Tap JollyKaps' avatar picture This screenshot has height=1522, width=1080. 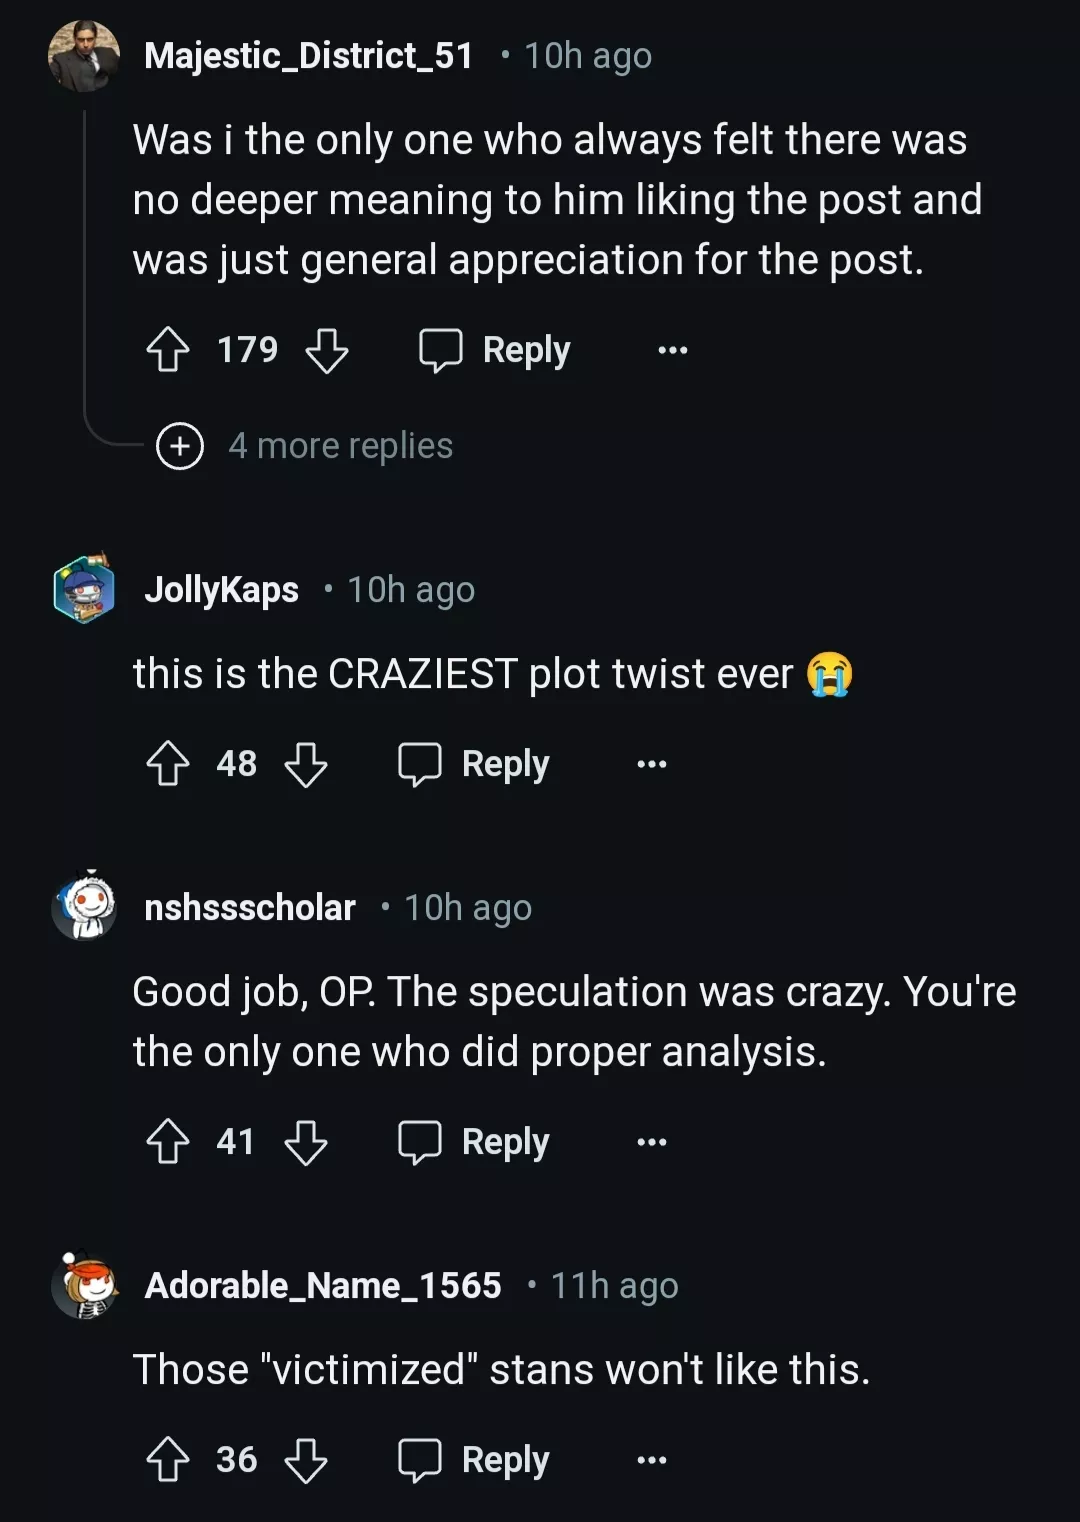[84, 590]
